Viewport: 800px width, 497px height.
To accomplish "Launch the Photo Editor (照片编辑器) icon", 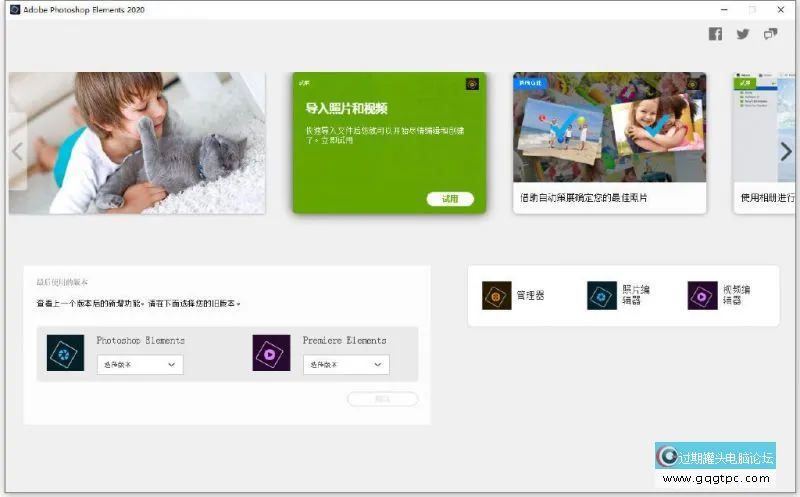I will click(x=602, y=295).
